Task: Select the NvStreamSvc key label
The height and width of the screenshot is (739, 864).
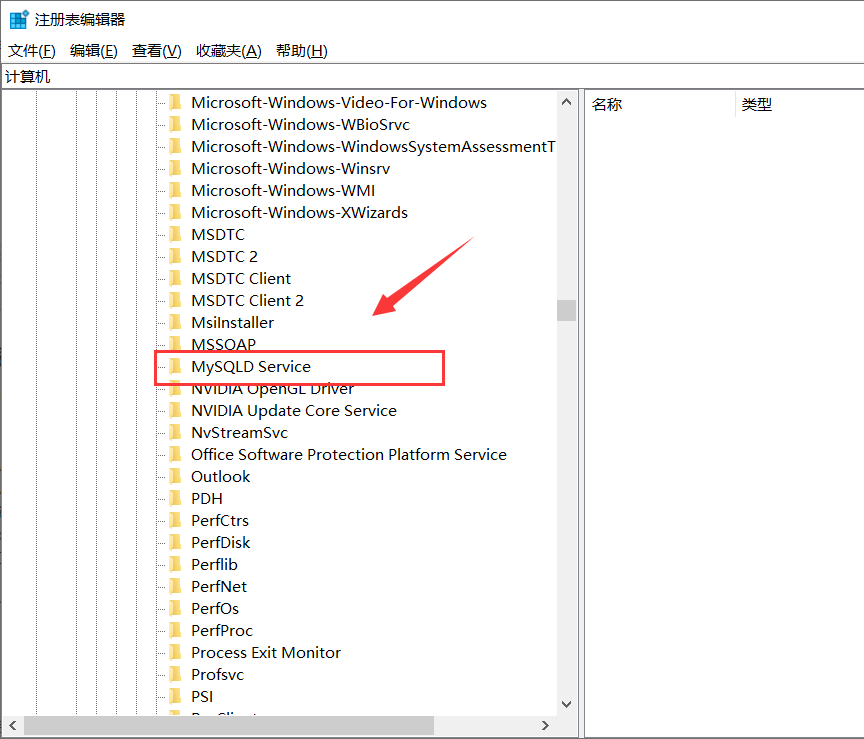Action: [239, 433]
